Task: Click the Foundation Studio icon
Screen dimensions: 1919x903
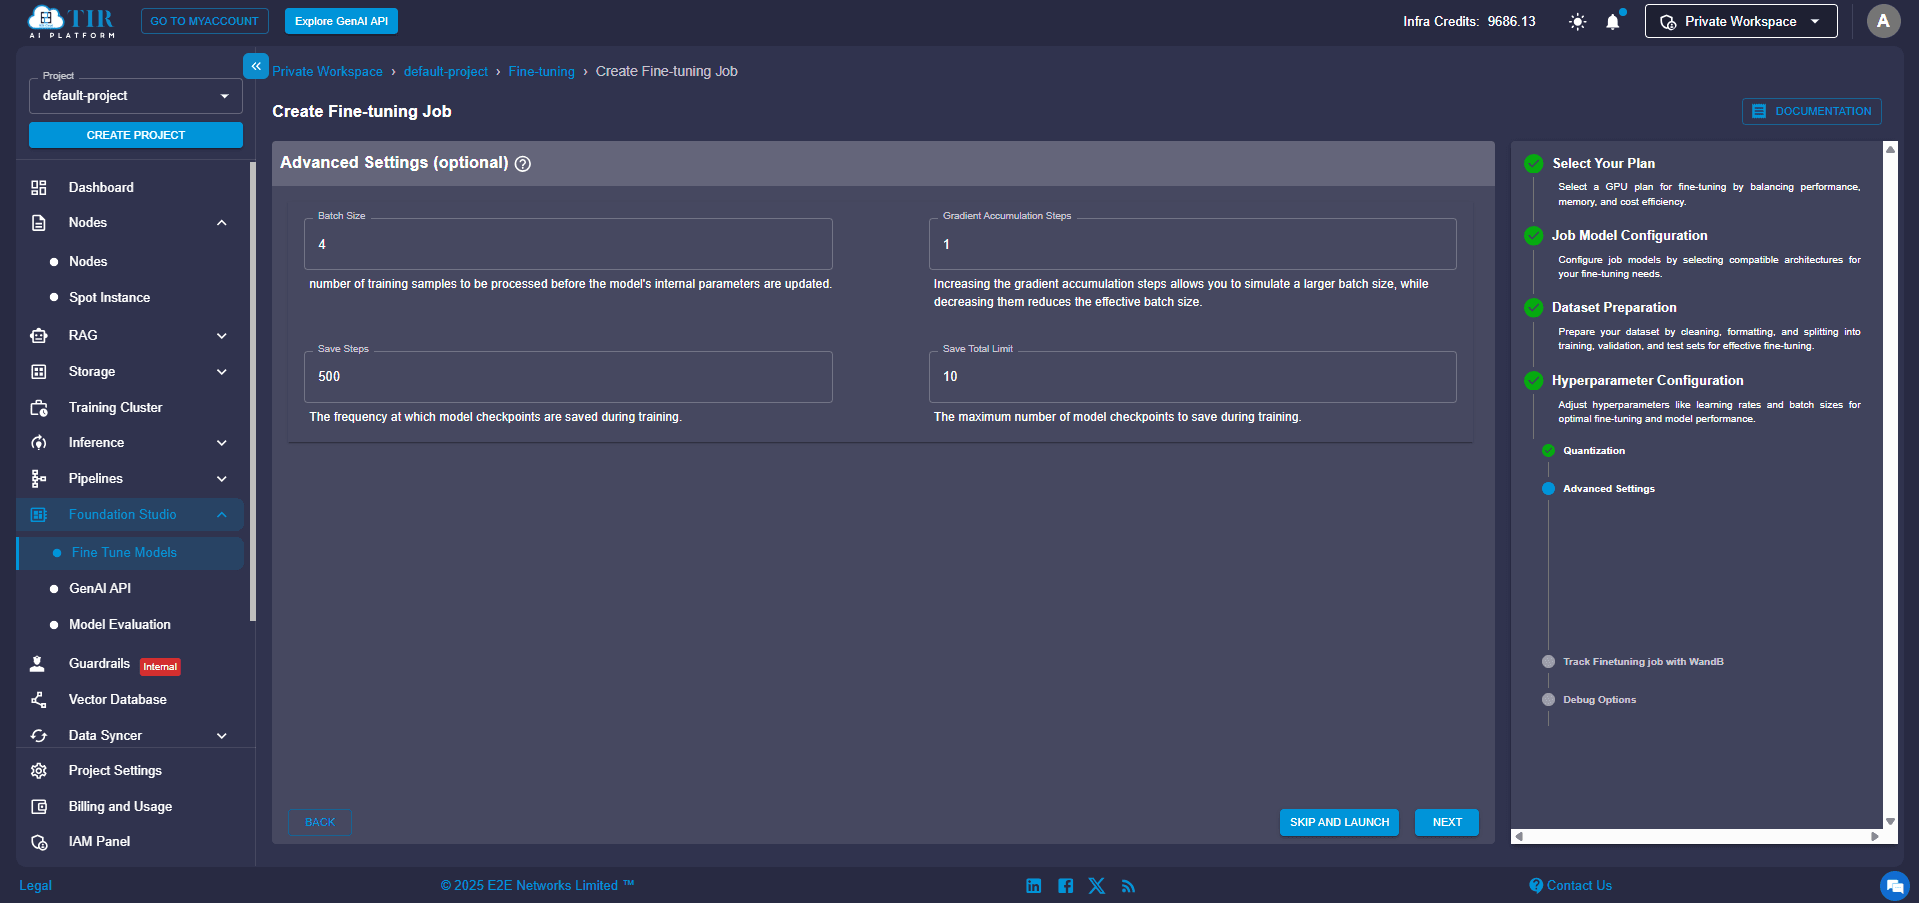Action: [x=39, y=515]
